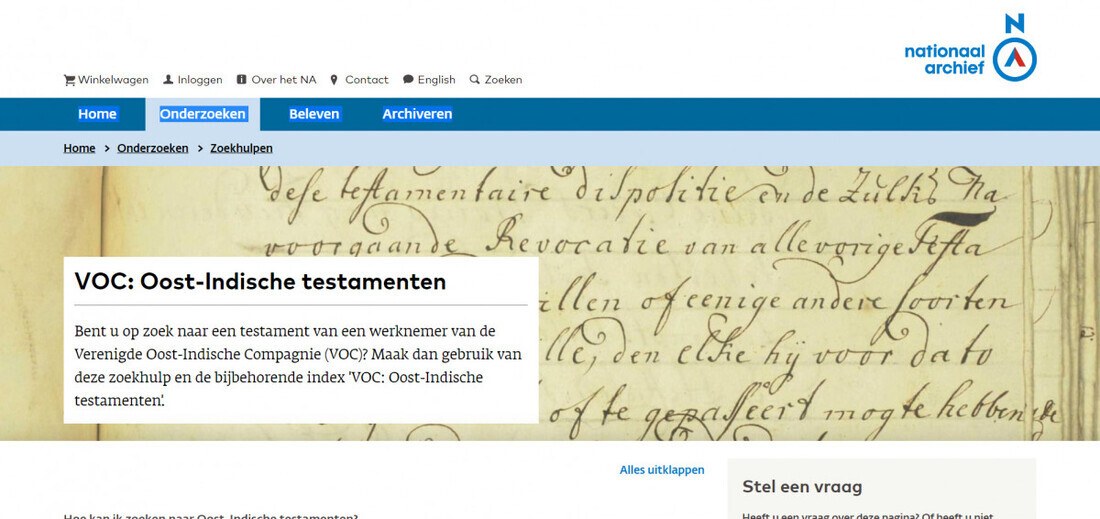
Task: Click the Onderzoeken breadcrumb link
Action: [153, 149]
